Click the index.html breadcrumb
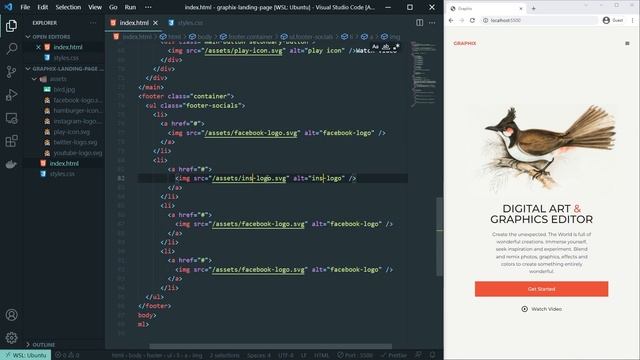Screen dimensions: 640x360 click(133, 37)
